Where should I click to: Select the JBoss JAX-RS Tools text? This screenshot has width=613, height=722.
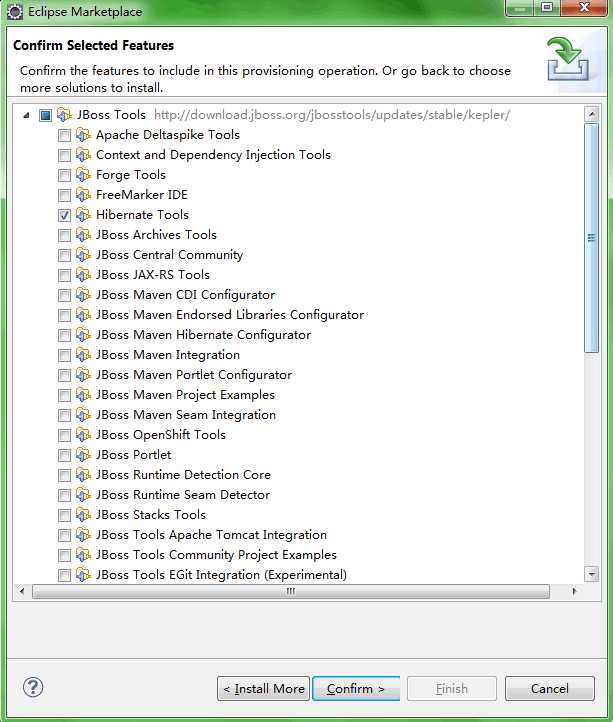(x=153, y=275)
